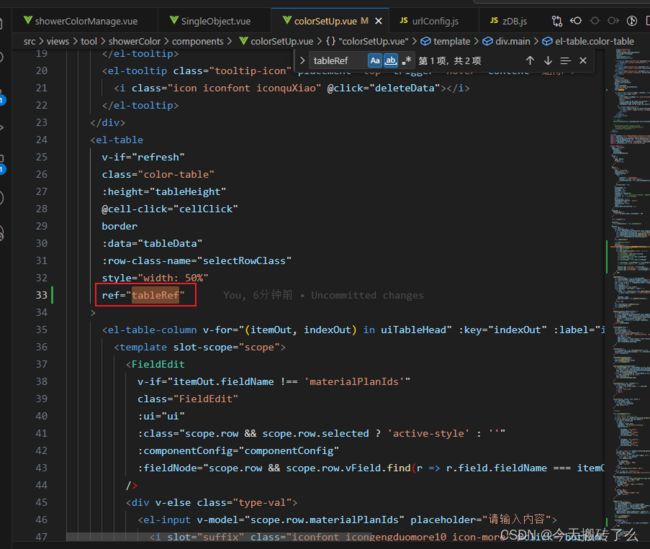Screen dimensions: 650x549
Task: Click the minimap on the right edge
Action: click(x=629, y=290)
